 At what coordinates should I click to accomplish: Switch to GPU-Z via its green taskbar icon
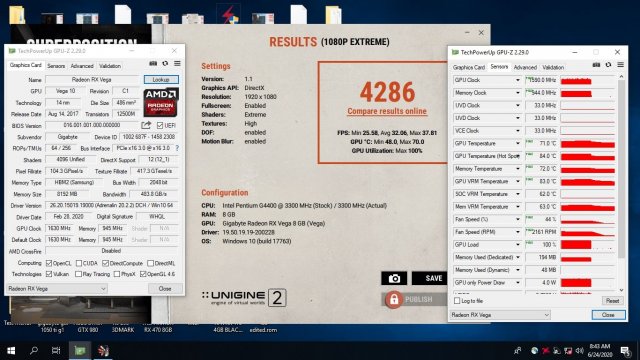pyautogui.click(x=80, y=351)
